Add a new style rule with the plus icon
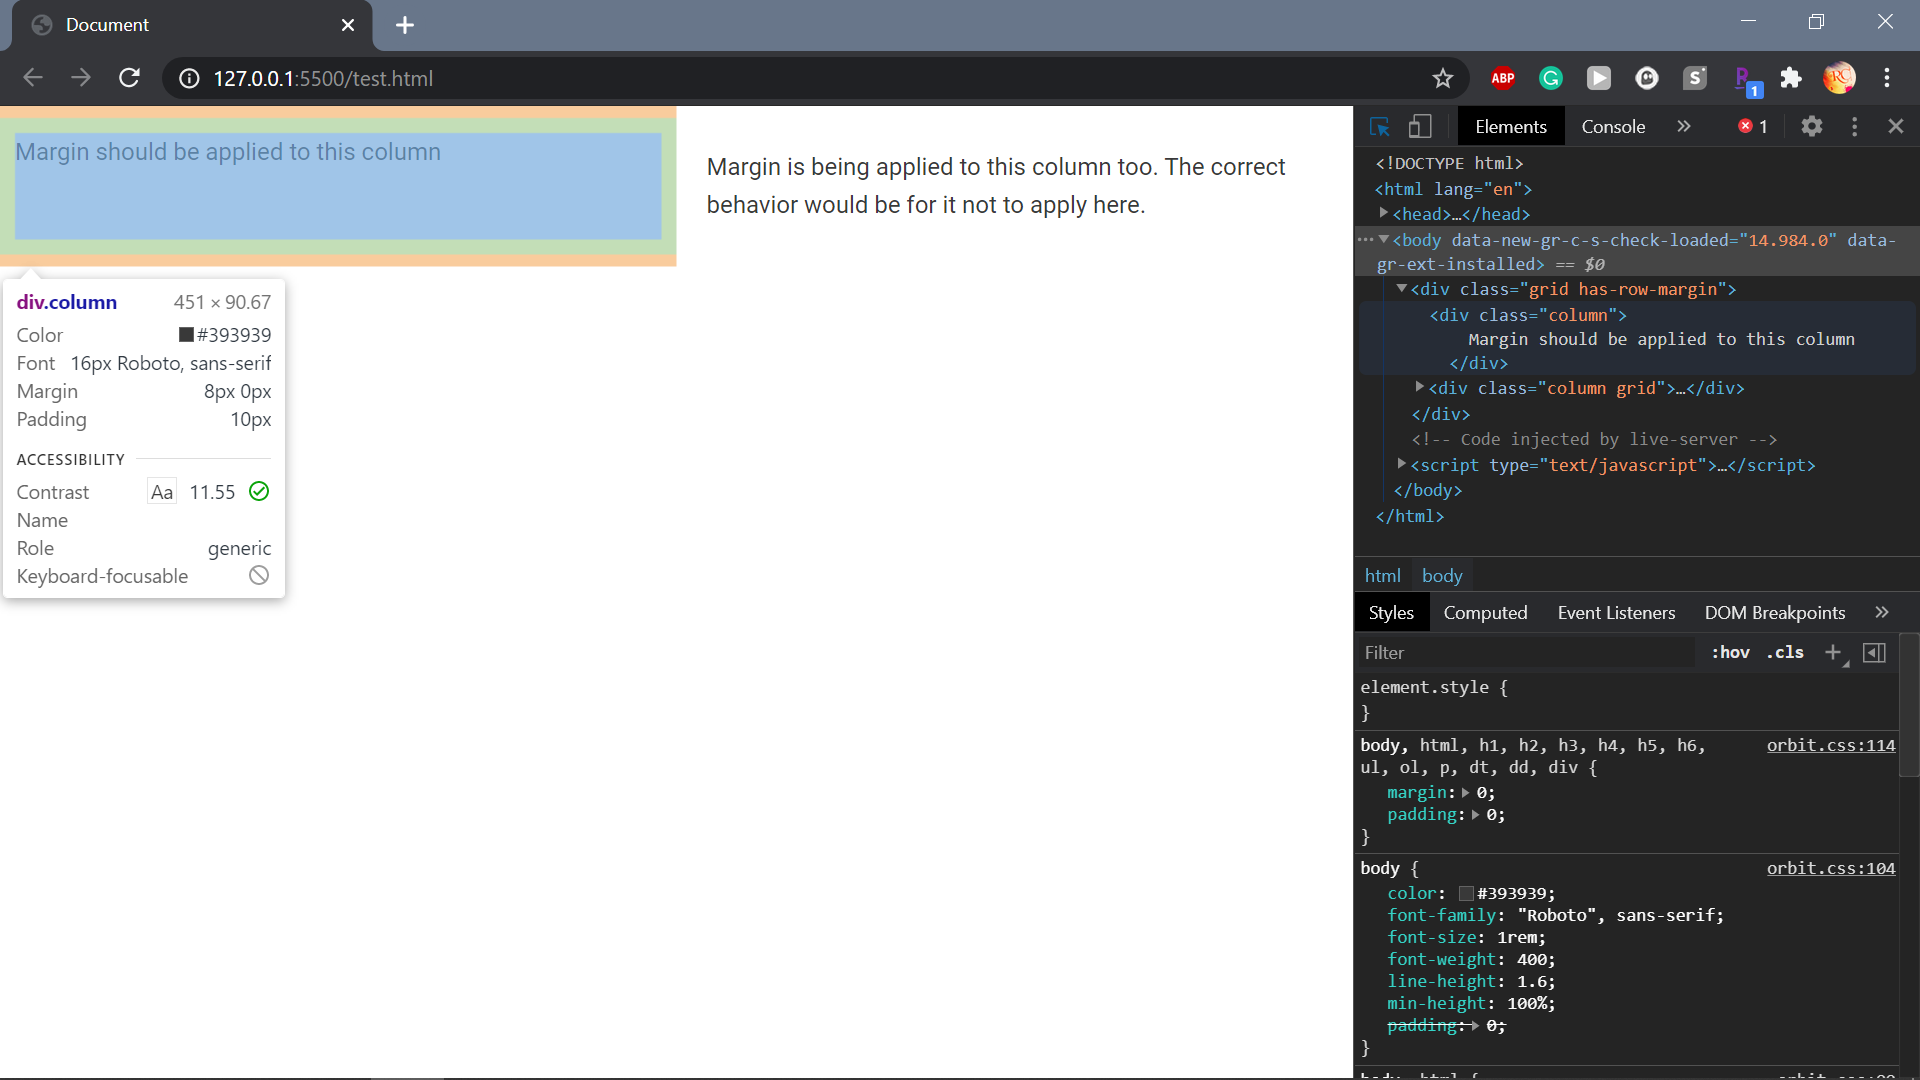Viewport: 1920px width, 1080px height. coord(1833,652)
